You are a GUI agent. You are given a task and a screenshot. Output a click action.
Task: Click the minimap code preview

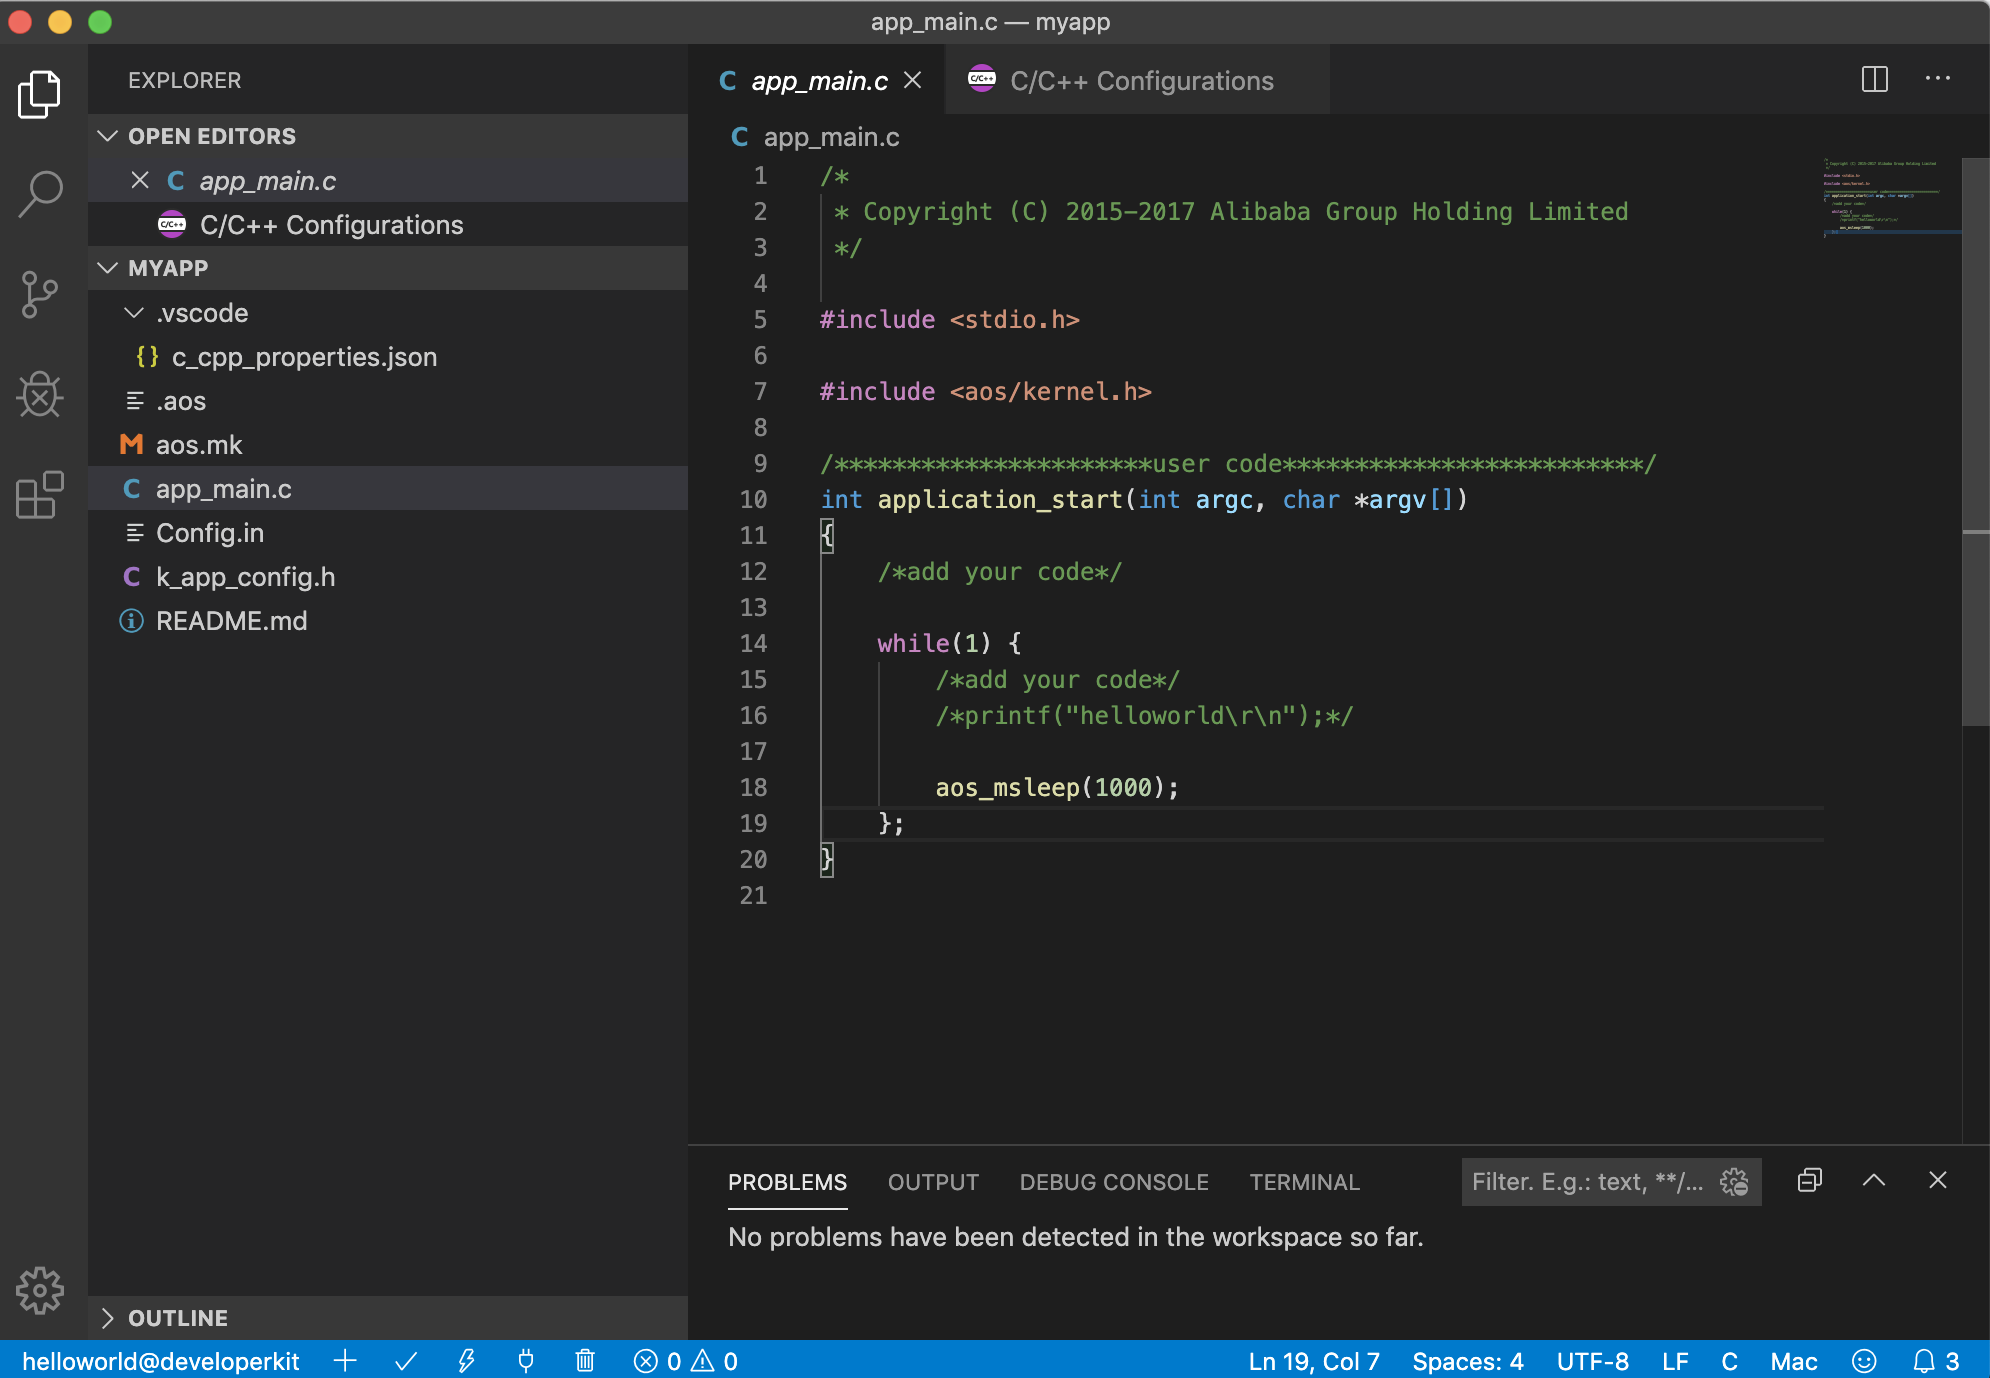click(x=1880, y=196)
